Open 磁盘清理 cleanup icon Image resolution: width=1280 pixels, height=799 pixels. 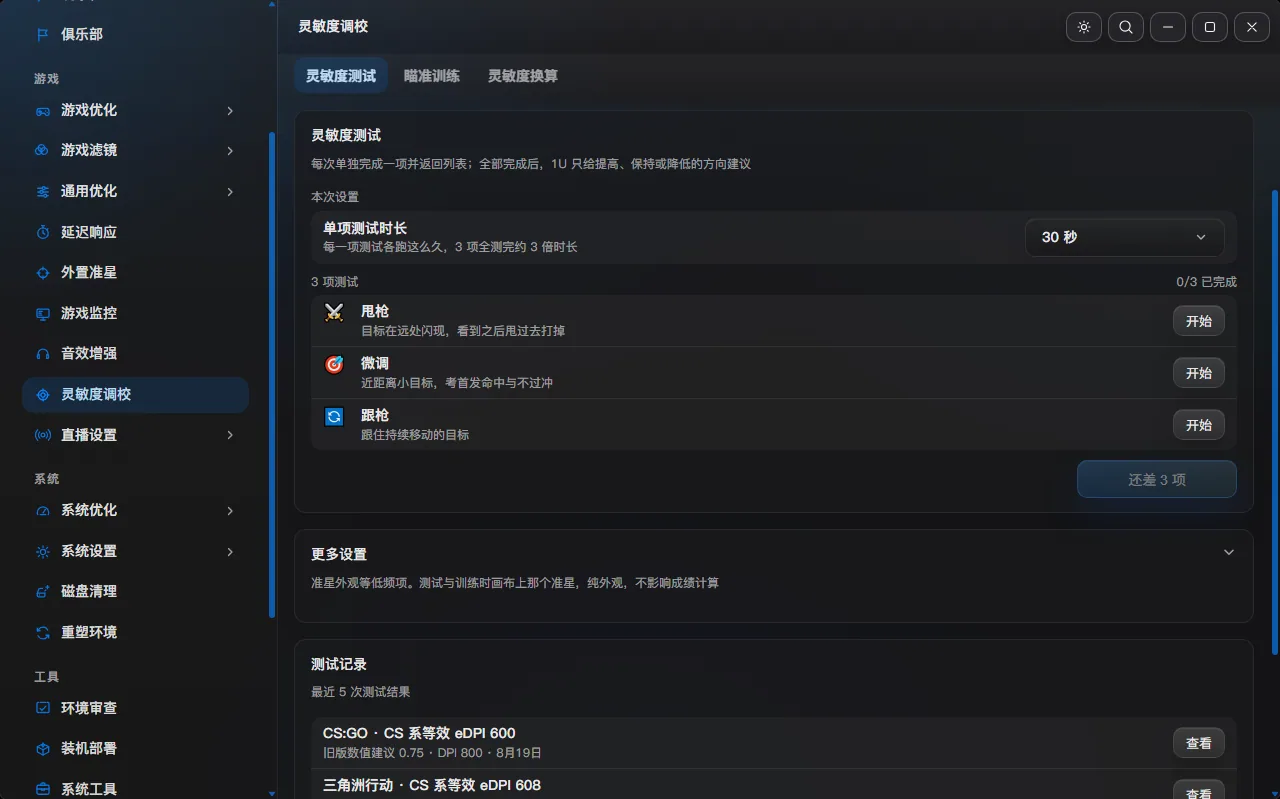(x=43, y=591)
